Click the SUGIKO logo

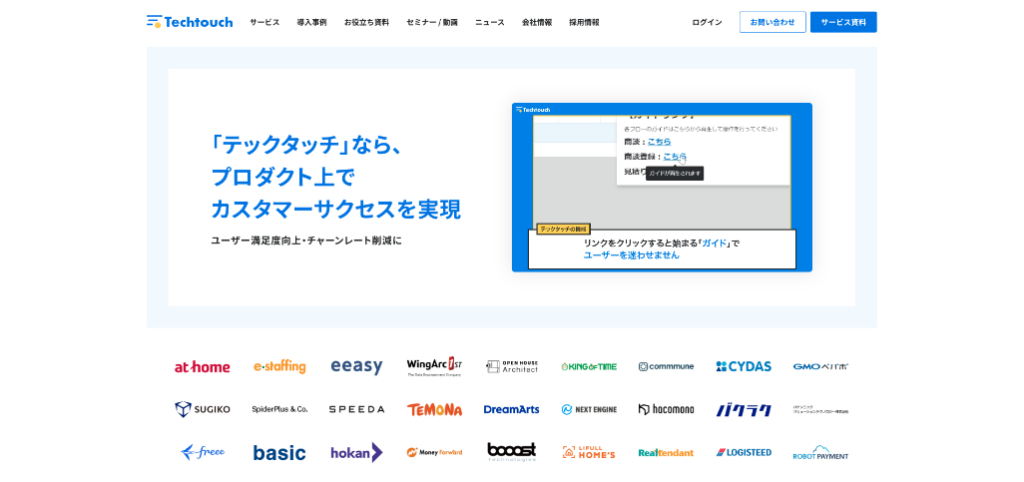pos(202,410)
